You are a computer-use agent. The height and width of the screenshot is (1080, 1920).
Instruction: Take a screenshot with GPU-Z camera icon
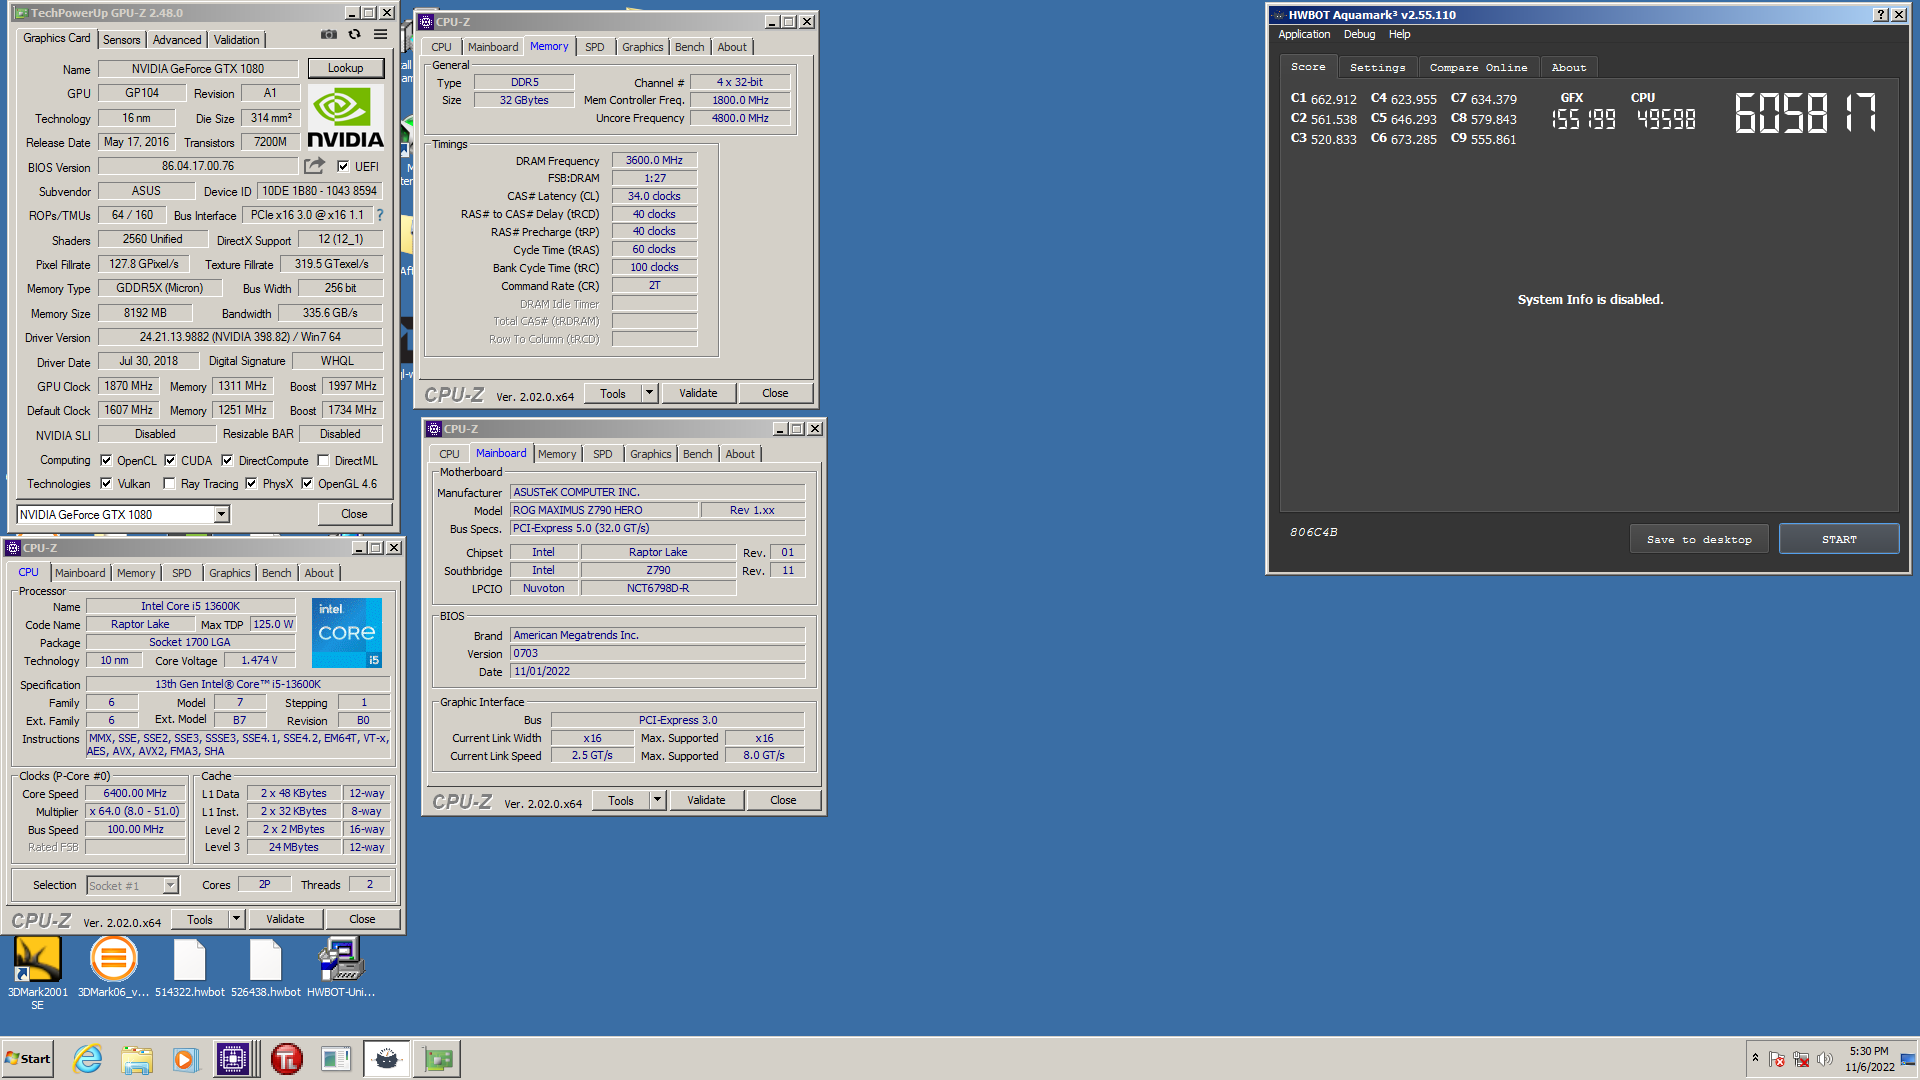(x=328, y=35)
